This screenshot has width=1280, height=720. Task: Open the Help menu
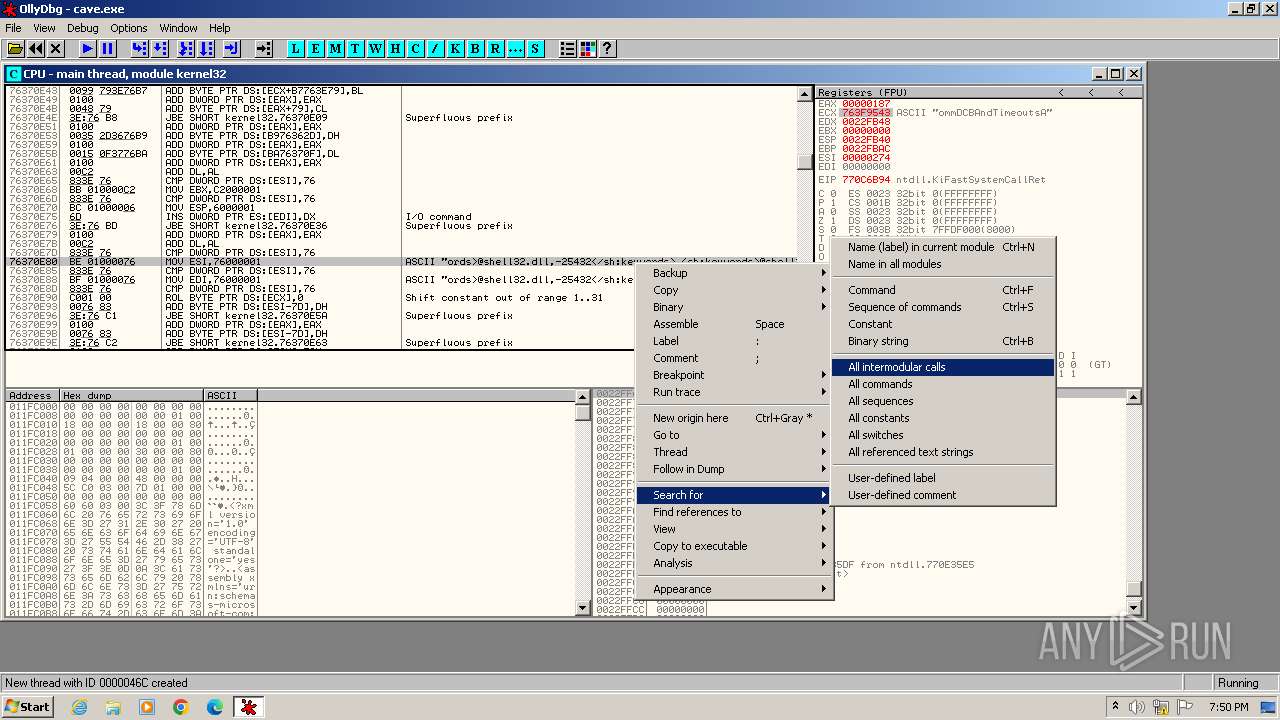coord(220,28)
